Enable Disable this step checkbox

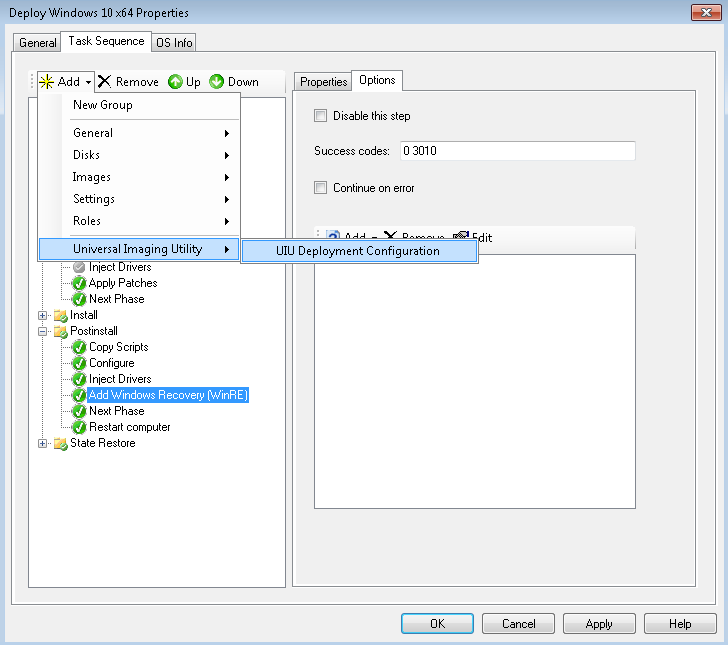[320, 116]
